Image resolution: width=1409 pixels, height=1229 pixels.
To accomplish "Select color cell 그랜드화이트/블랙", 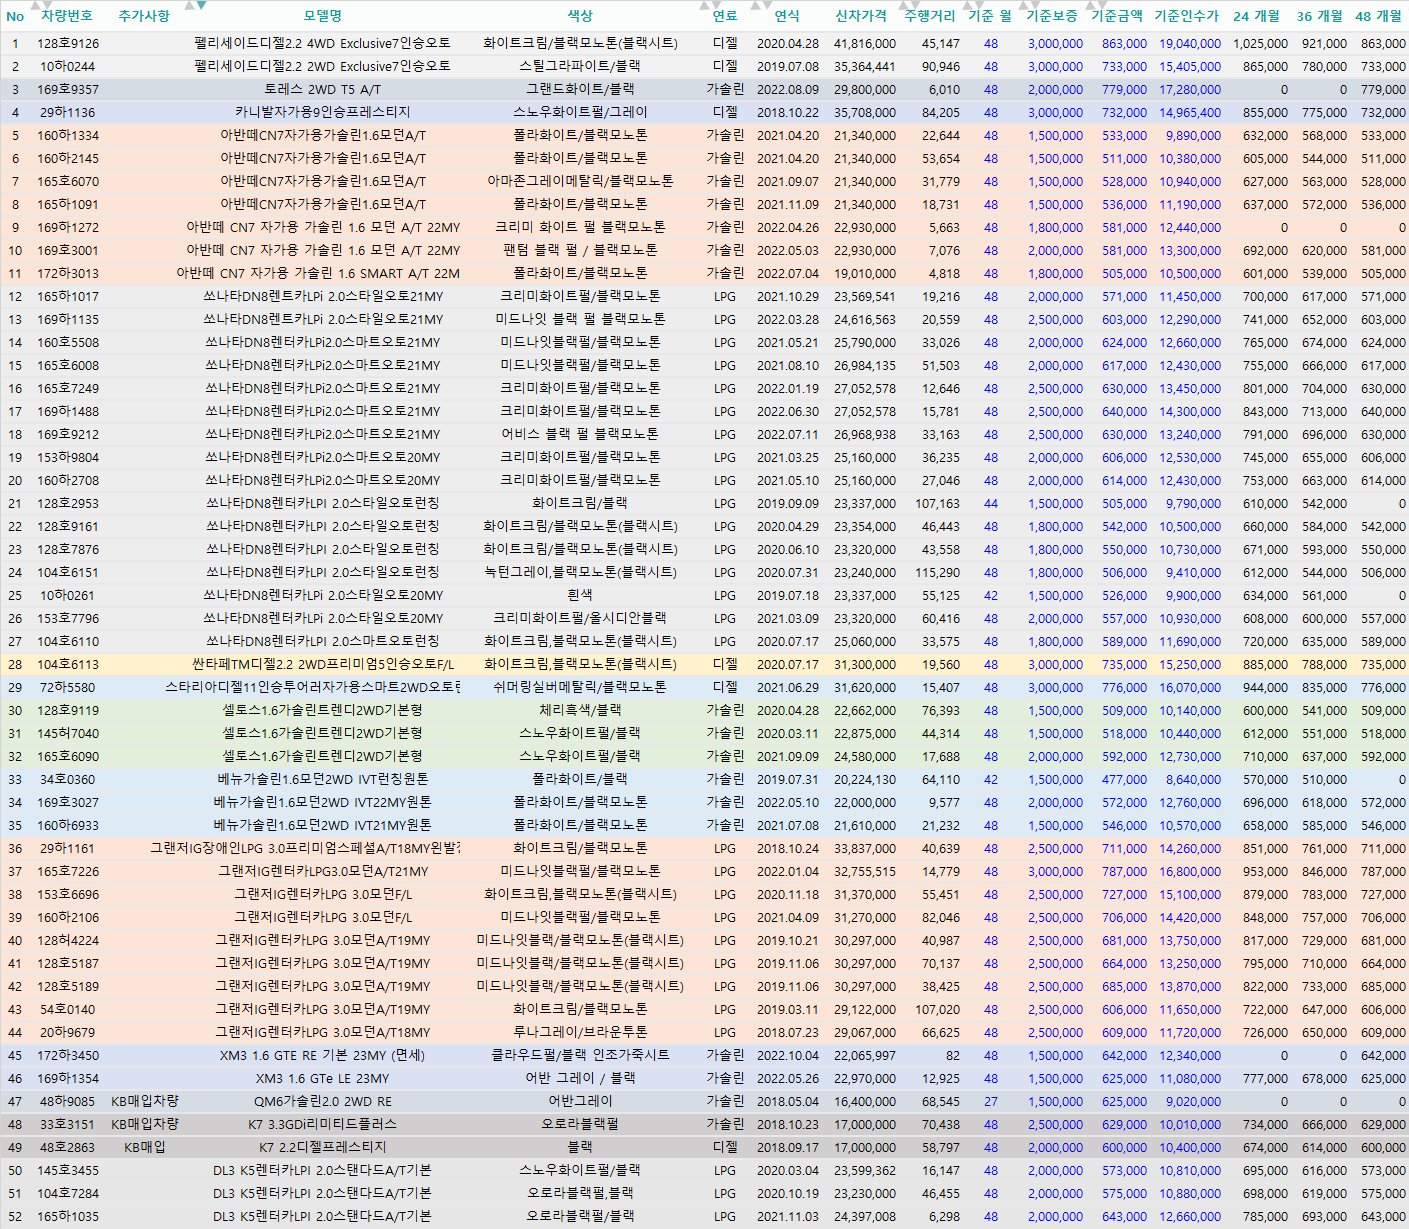I will [580, 90].
